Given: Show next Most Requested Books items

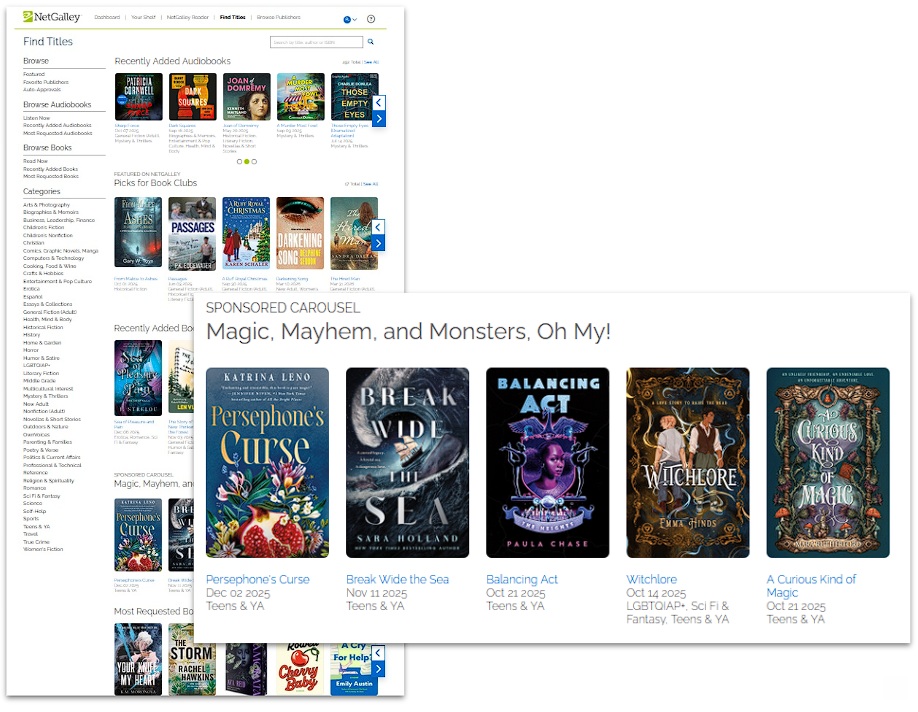Looking at the screenshot, I should point(378,668).
